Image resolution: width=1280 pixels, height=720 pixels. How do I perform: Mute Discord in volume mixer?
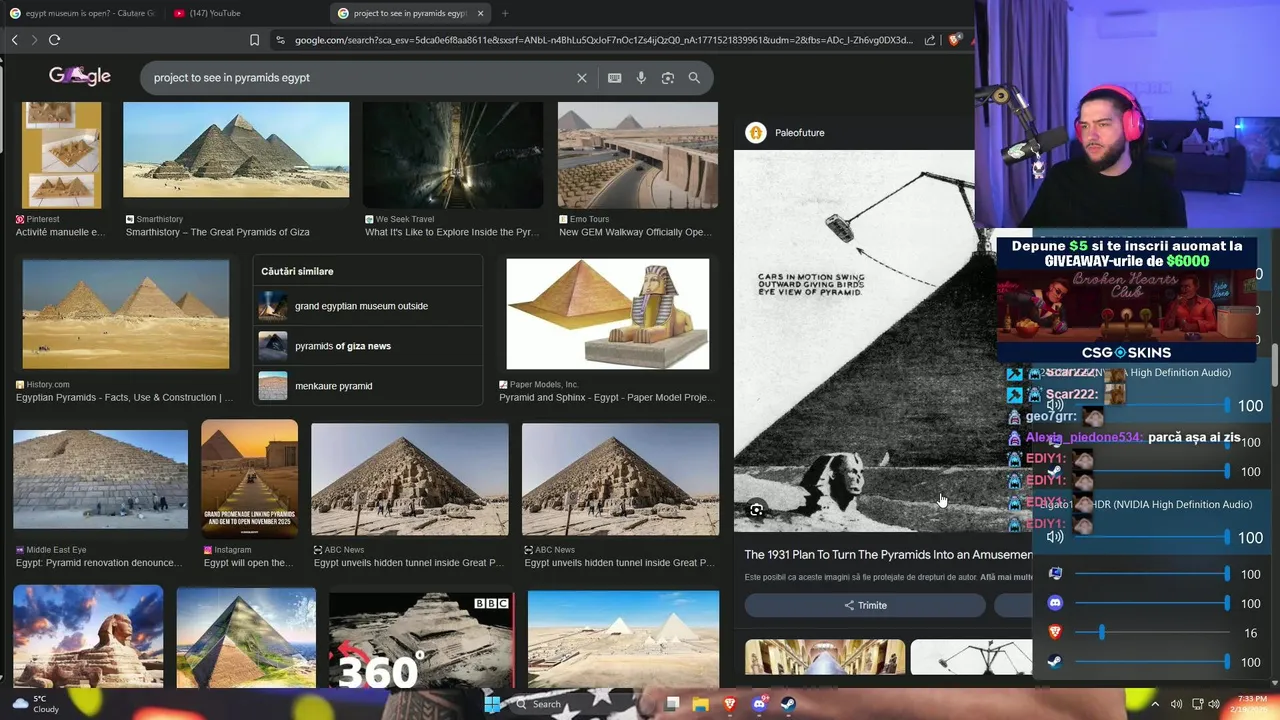pyautogui.click(x=1055, y=603)
